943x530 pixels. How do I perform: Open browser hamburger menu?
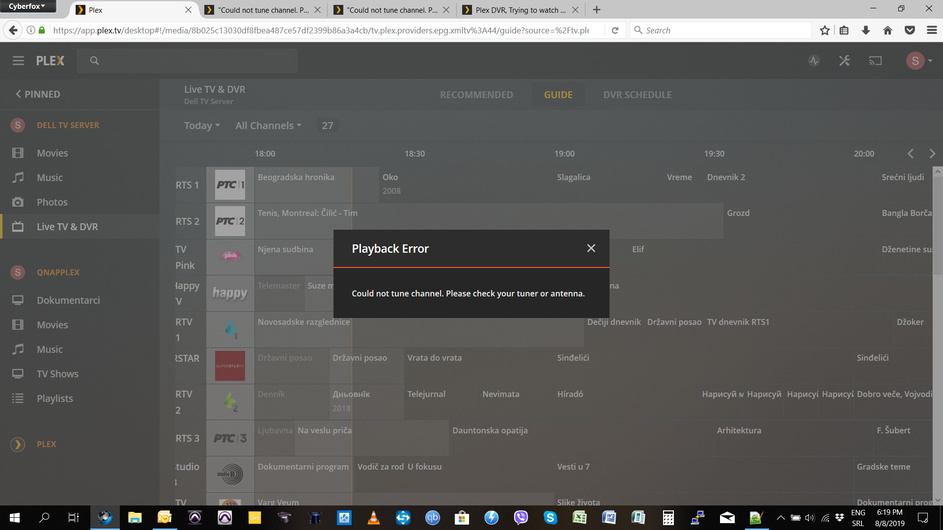[x=931, y=30]
